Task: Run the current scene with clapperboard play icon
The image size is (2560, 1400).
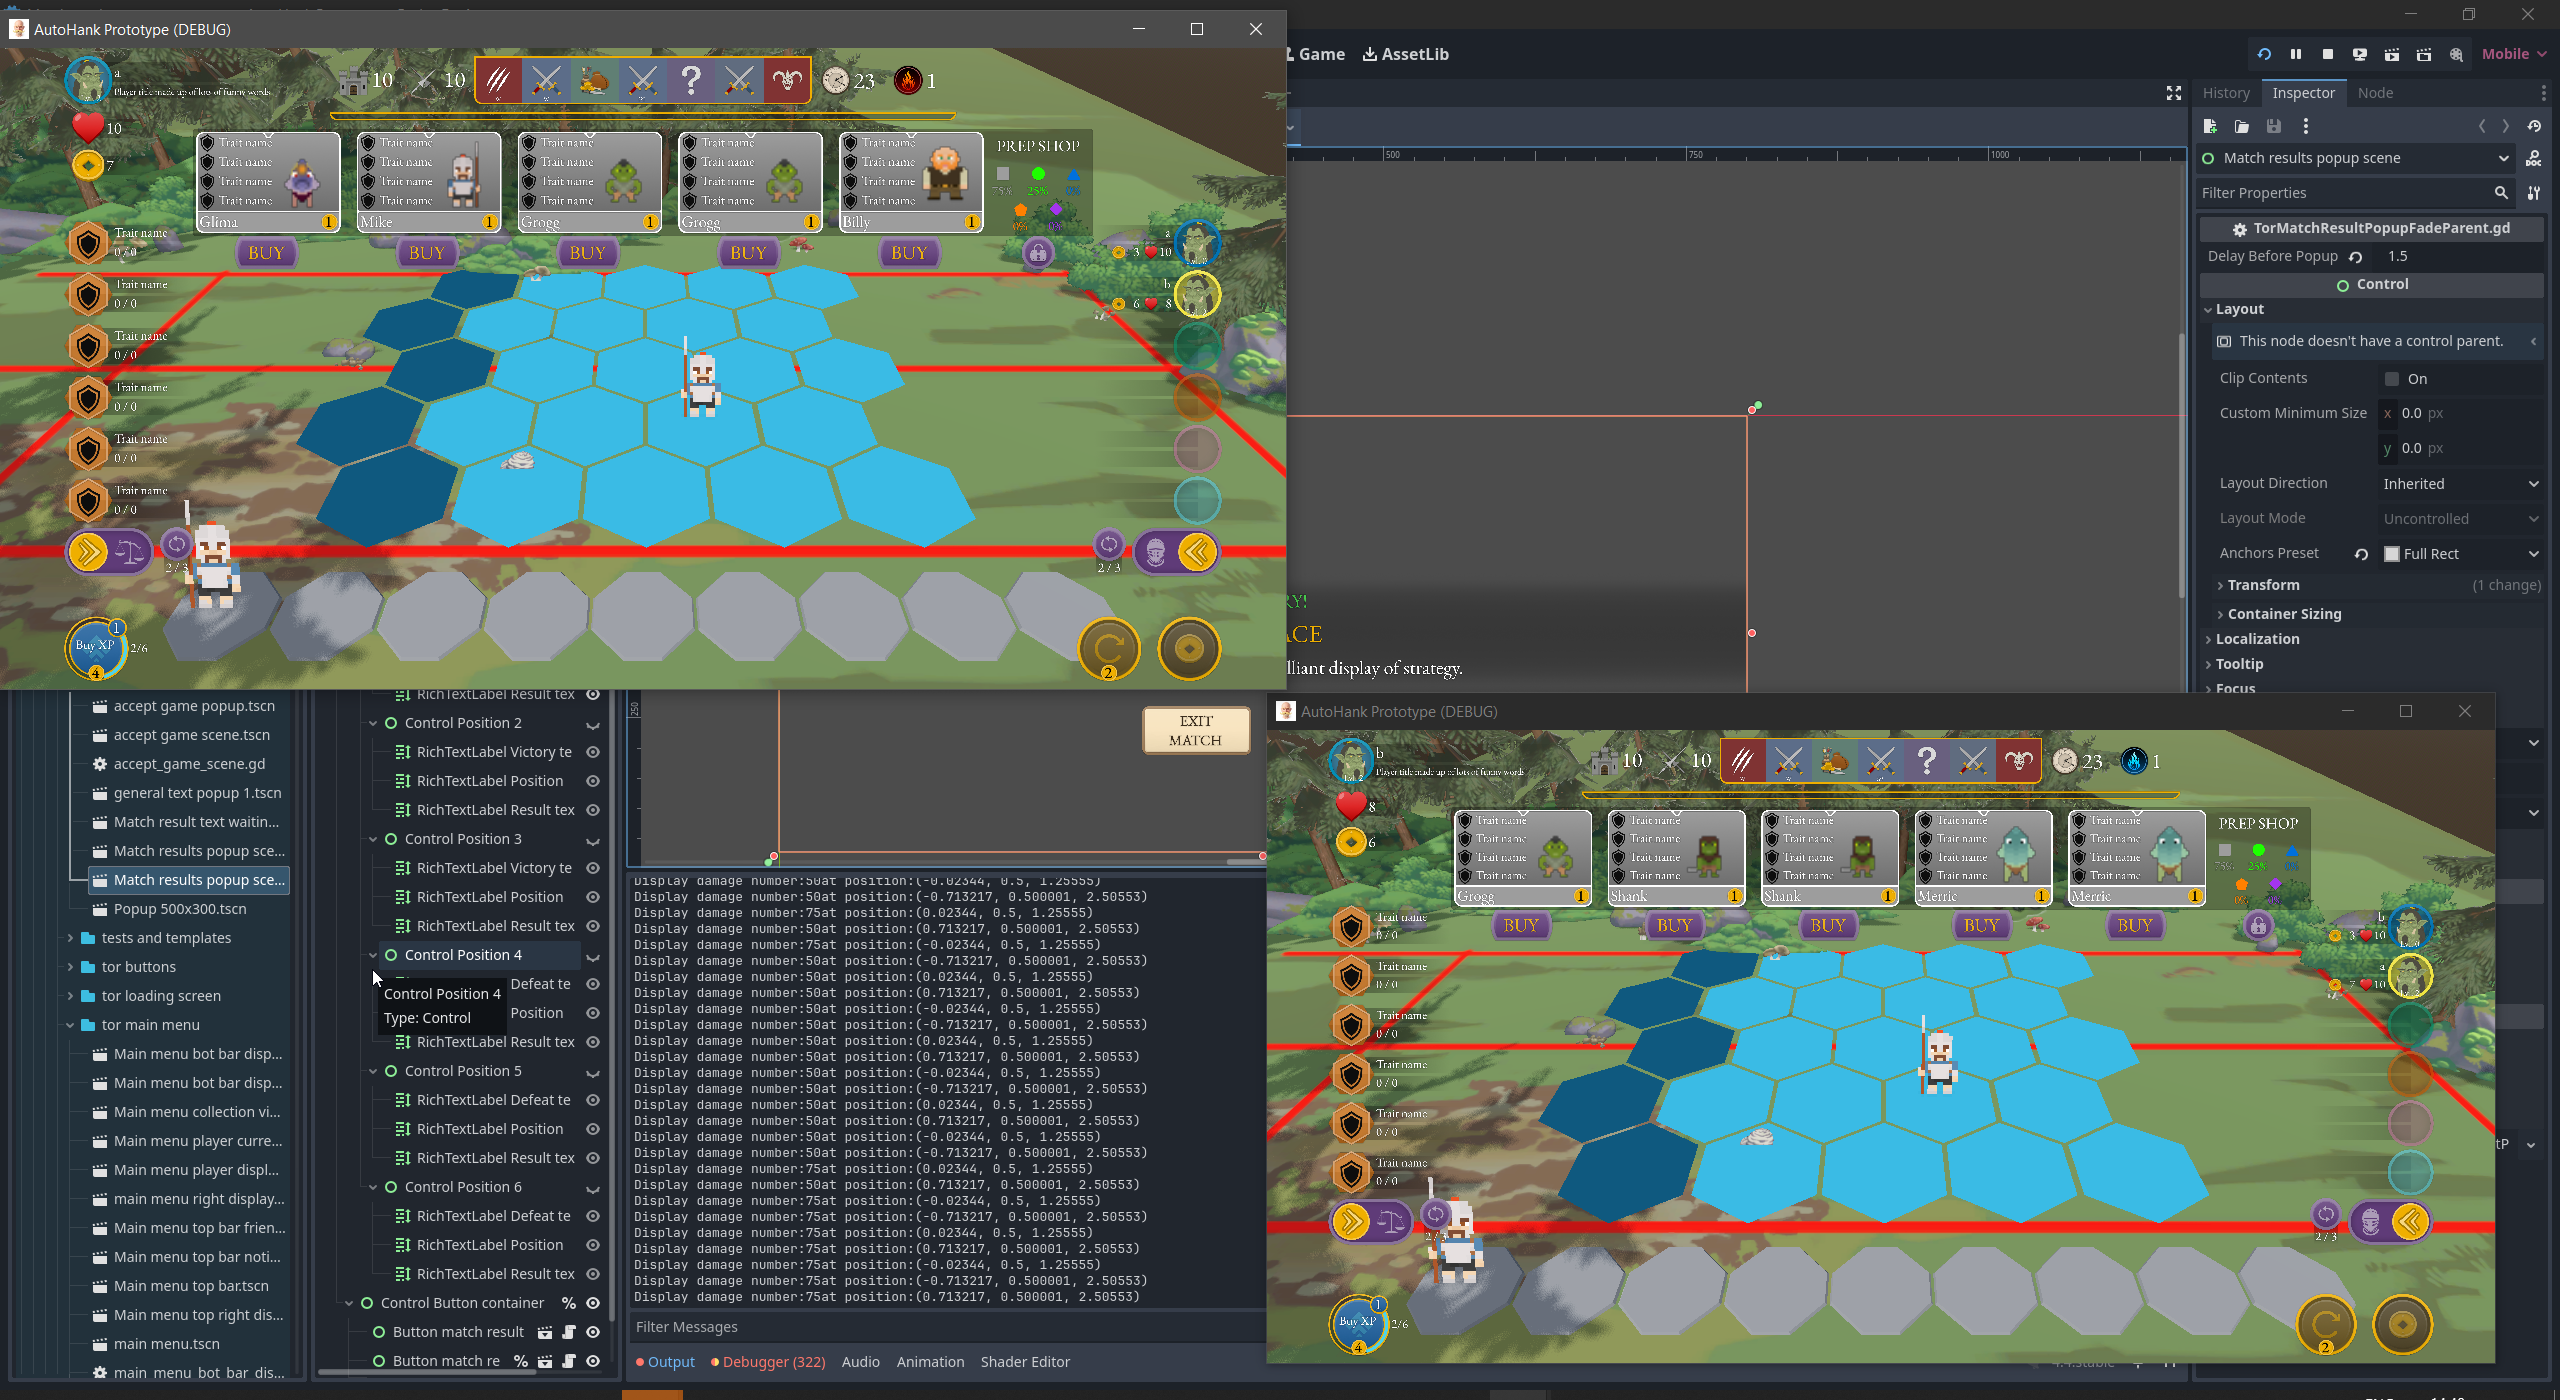Action: [x=2392, y=54]
